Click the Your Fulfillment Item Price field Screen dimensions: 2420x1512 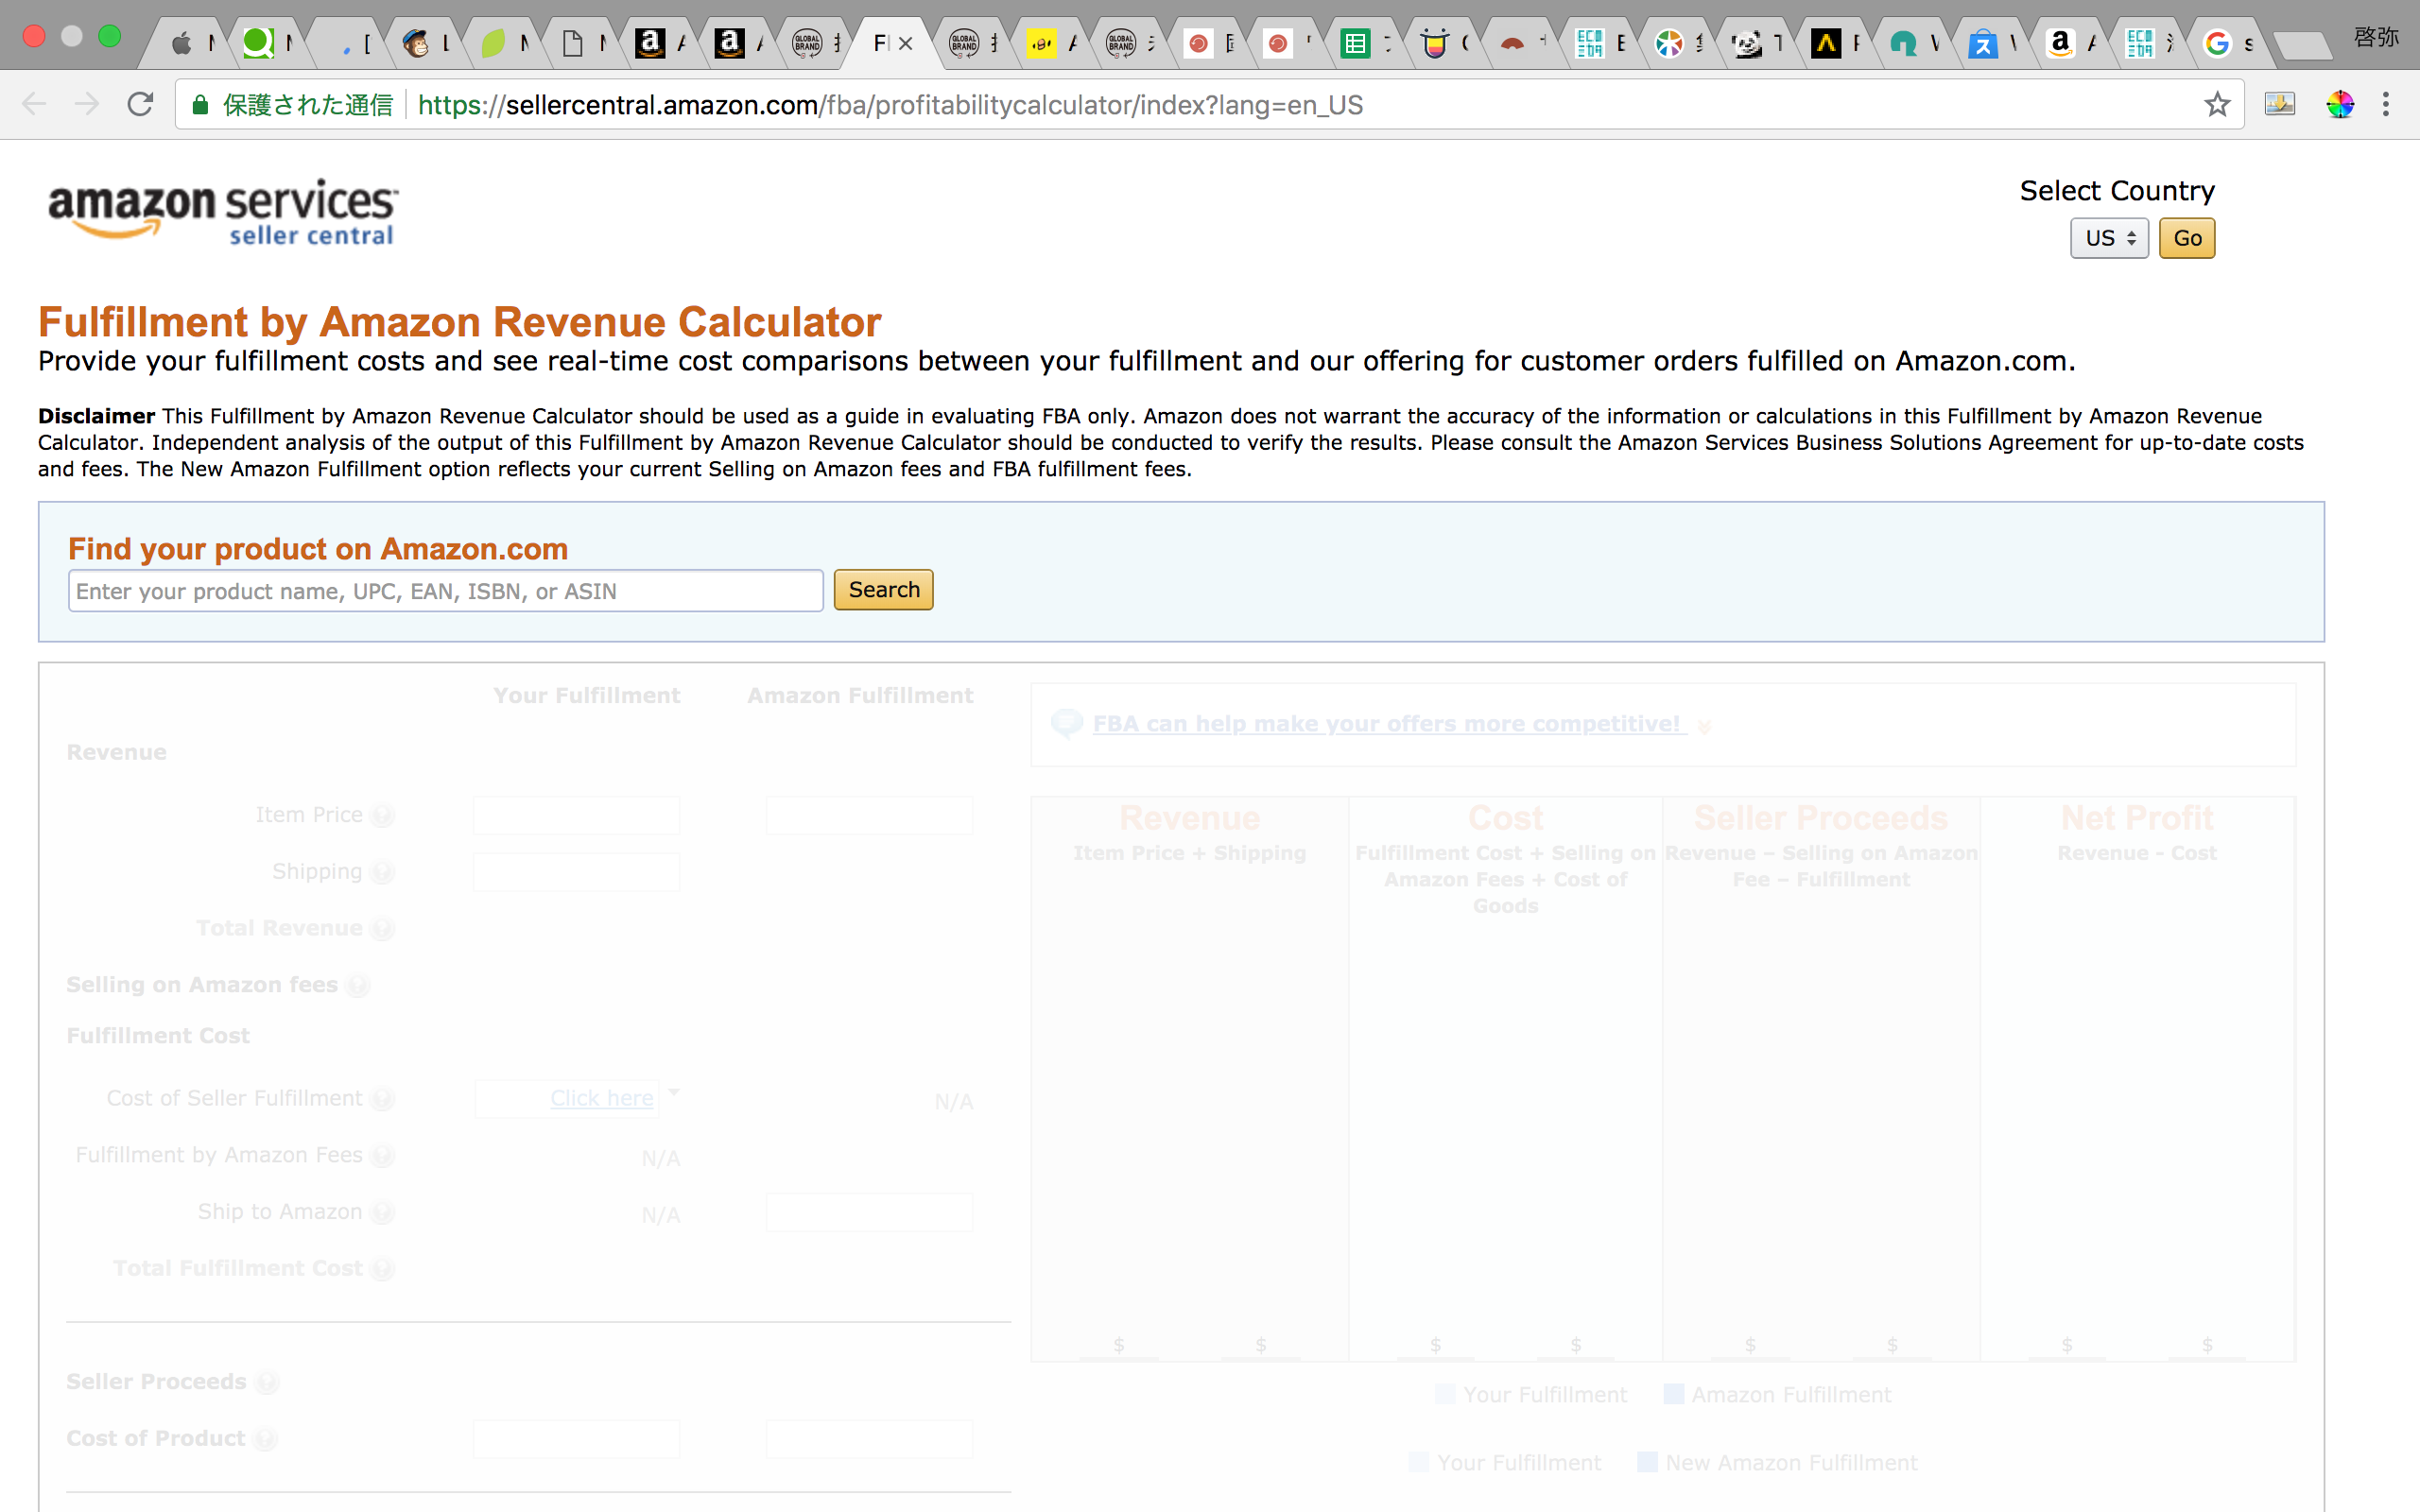point(576,815)
